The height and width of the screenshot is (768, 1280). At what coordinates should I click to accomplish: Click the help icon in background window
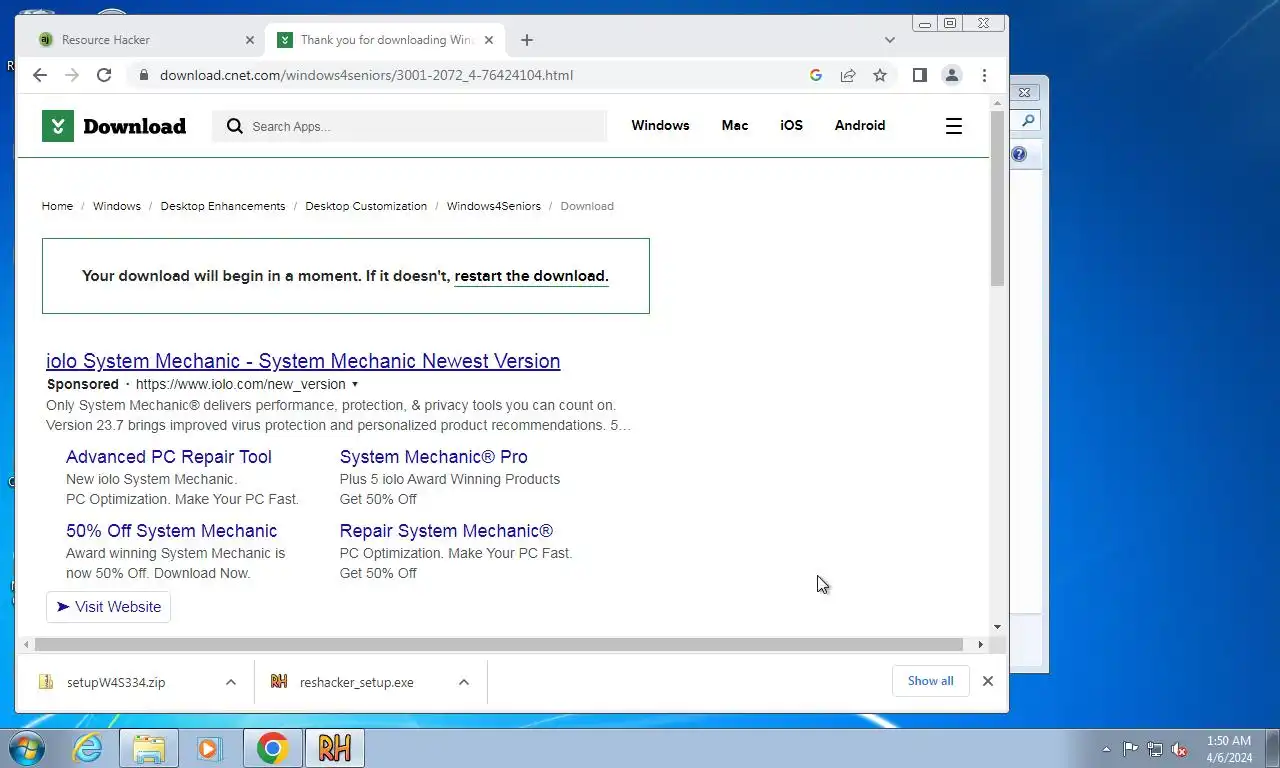[1019, 154]
